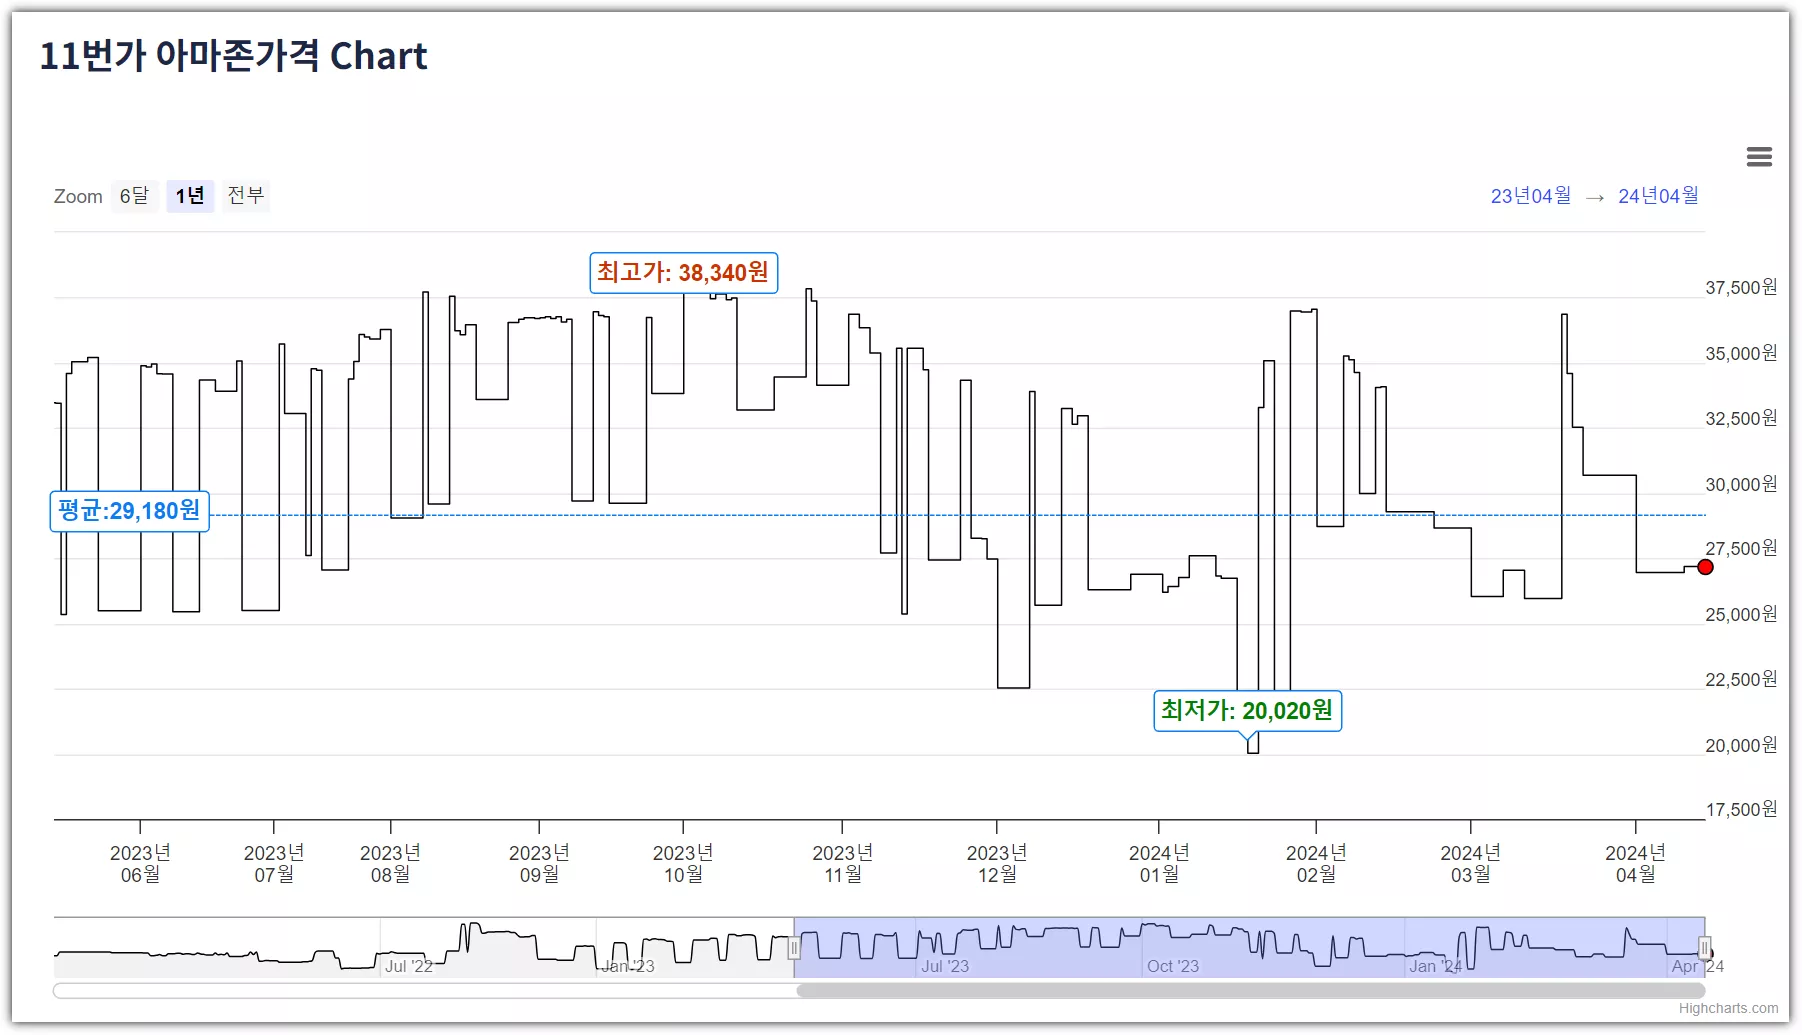Click the 평균:29,180원 average label

(x=129, y=511)
